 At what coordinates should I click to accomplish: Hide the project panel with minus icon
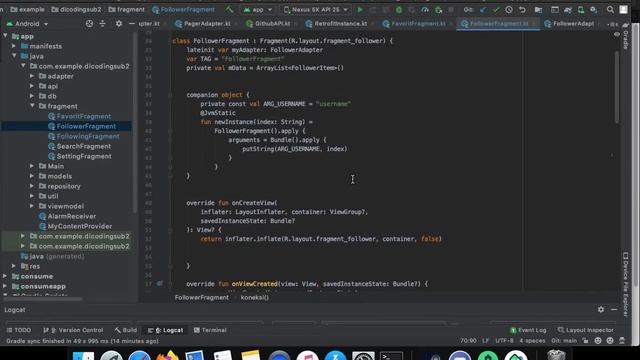[131, 24]
